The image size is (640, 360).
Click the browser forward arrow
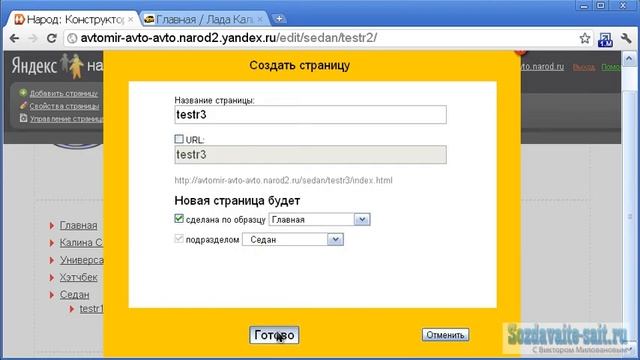(33, 38)
